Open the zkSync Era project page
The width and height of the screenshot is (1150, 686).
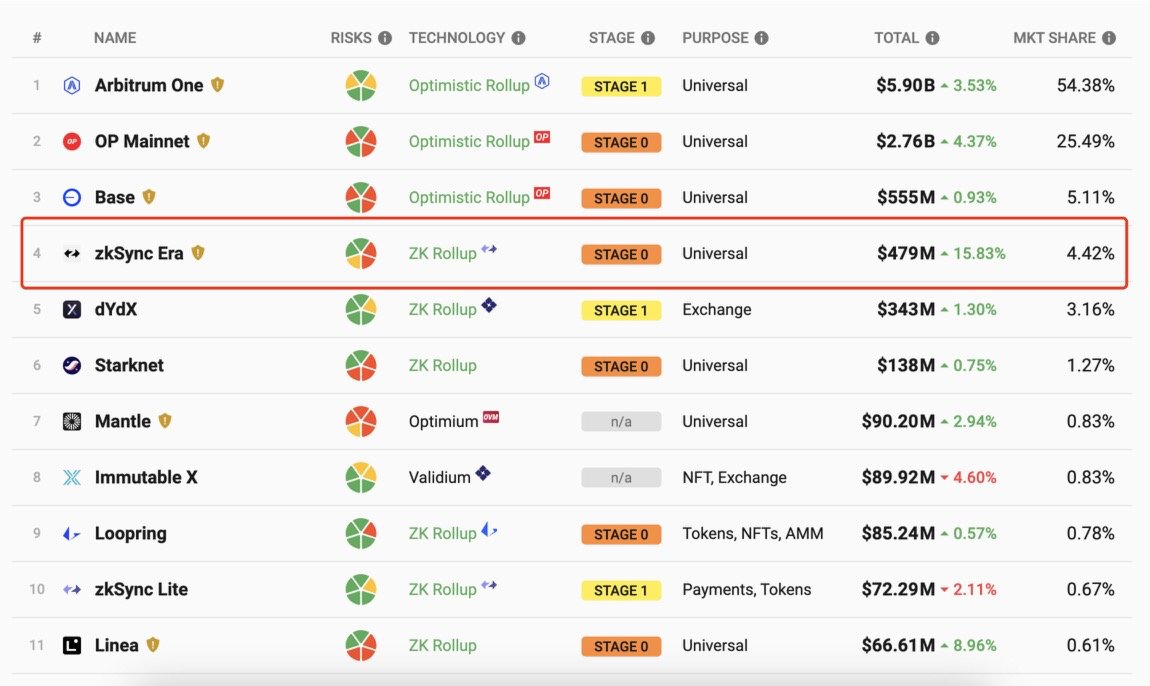click(x=139, y=254)
